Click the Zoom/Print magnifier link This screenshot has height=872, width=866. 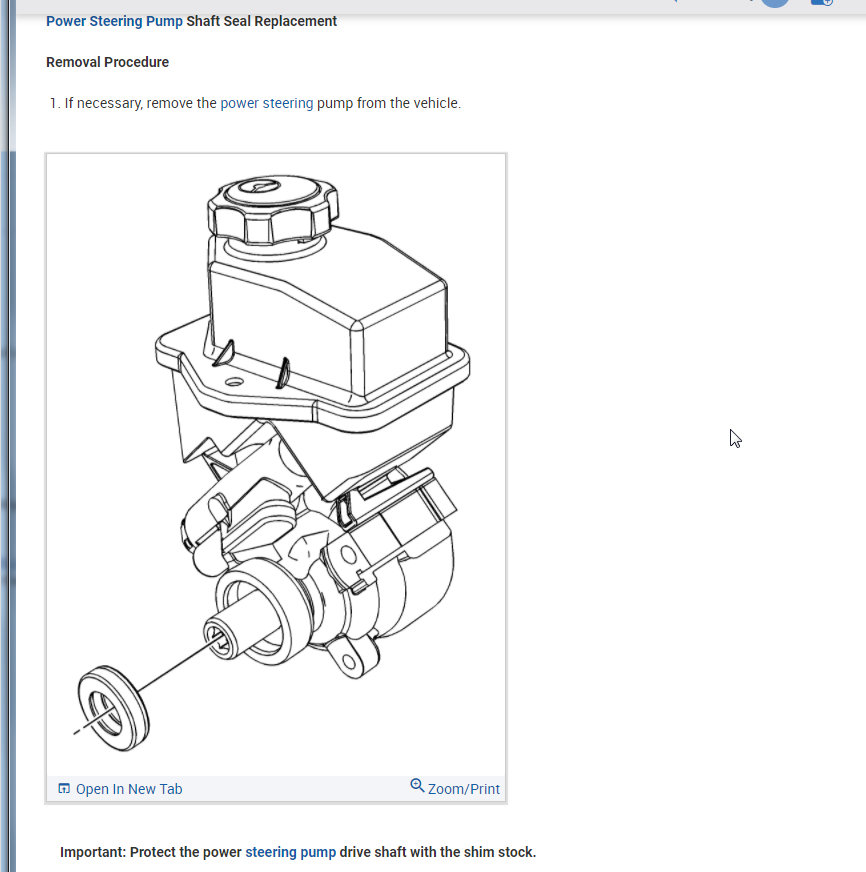click(455, 787)
